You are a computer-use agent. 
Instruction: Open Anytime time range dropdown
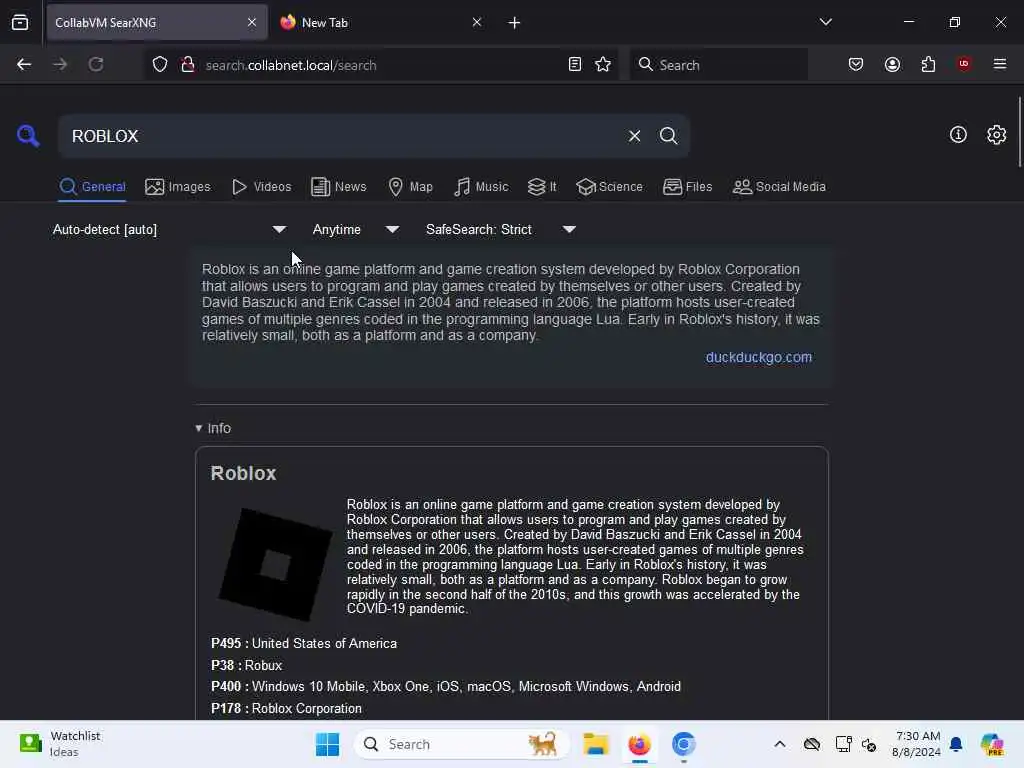pos(356,229)
